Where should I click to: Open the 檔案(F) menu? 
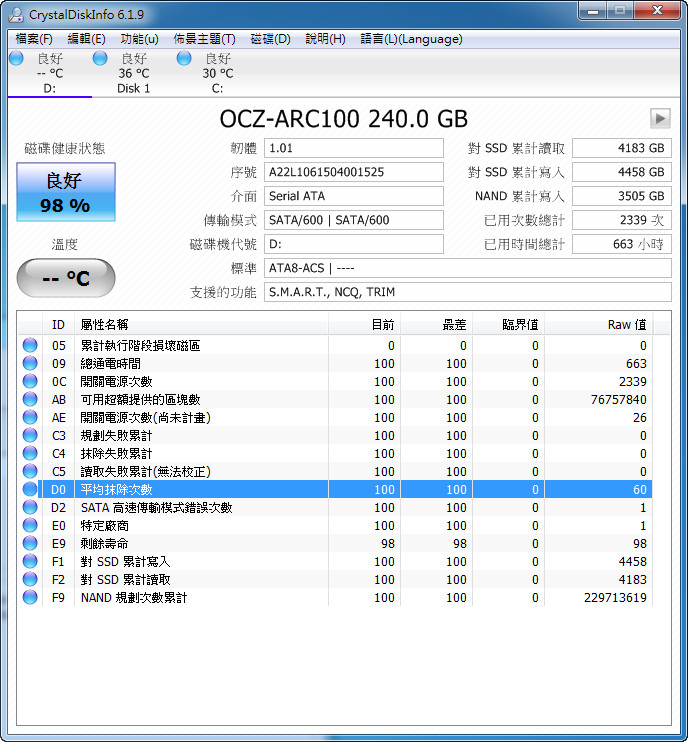[x=34, y=39]
